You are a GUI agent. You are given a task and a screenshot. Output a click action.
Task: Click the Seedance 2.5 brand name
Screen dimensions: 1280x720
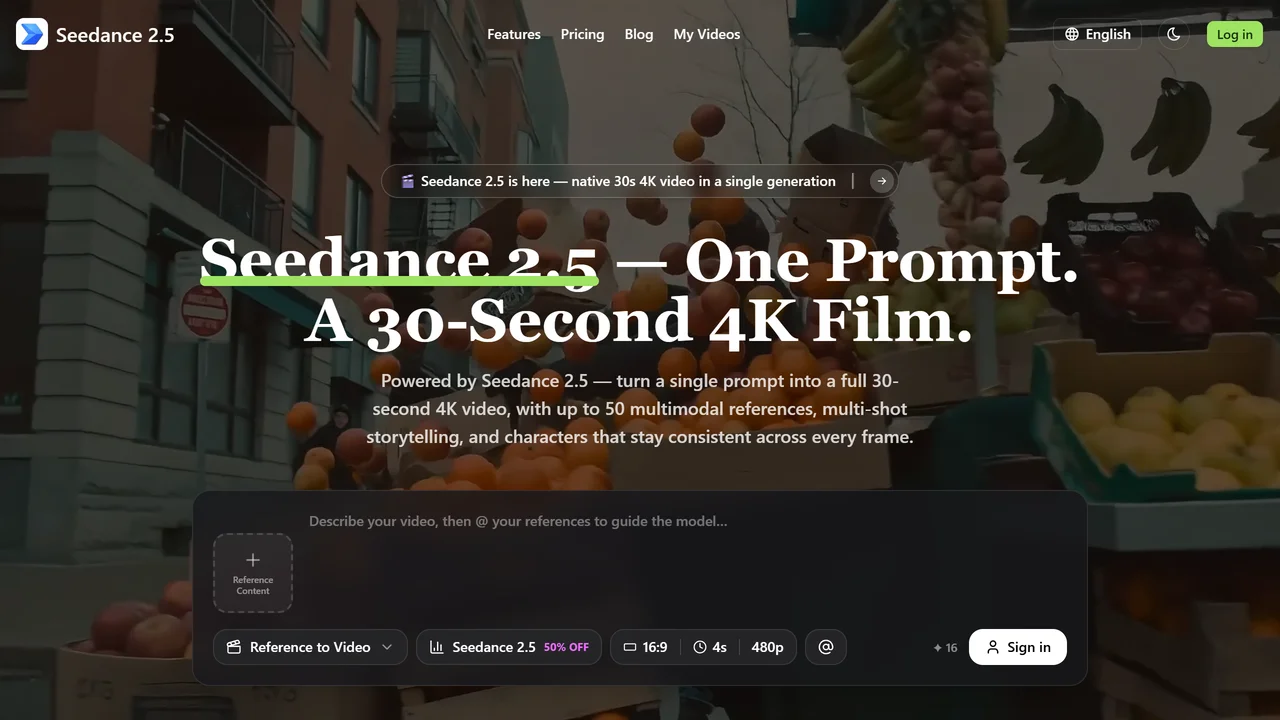tap(115, 35)
